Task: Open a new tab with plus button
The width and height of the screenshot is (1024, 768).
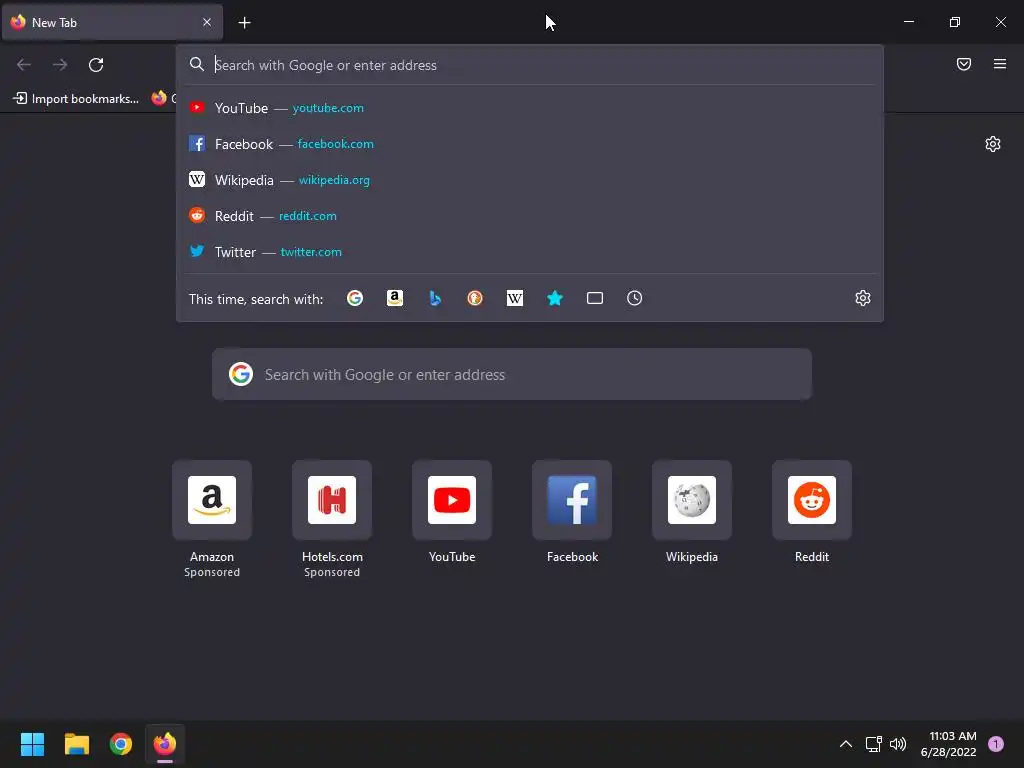Action: 244,23
